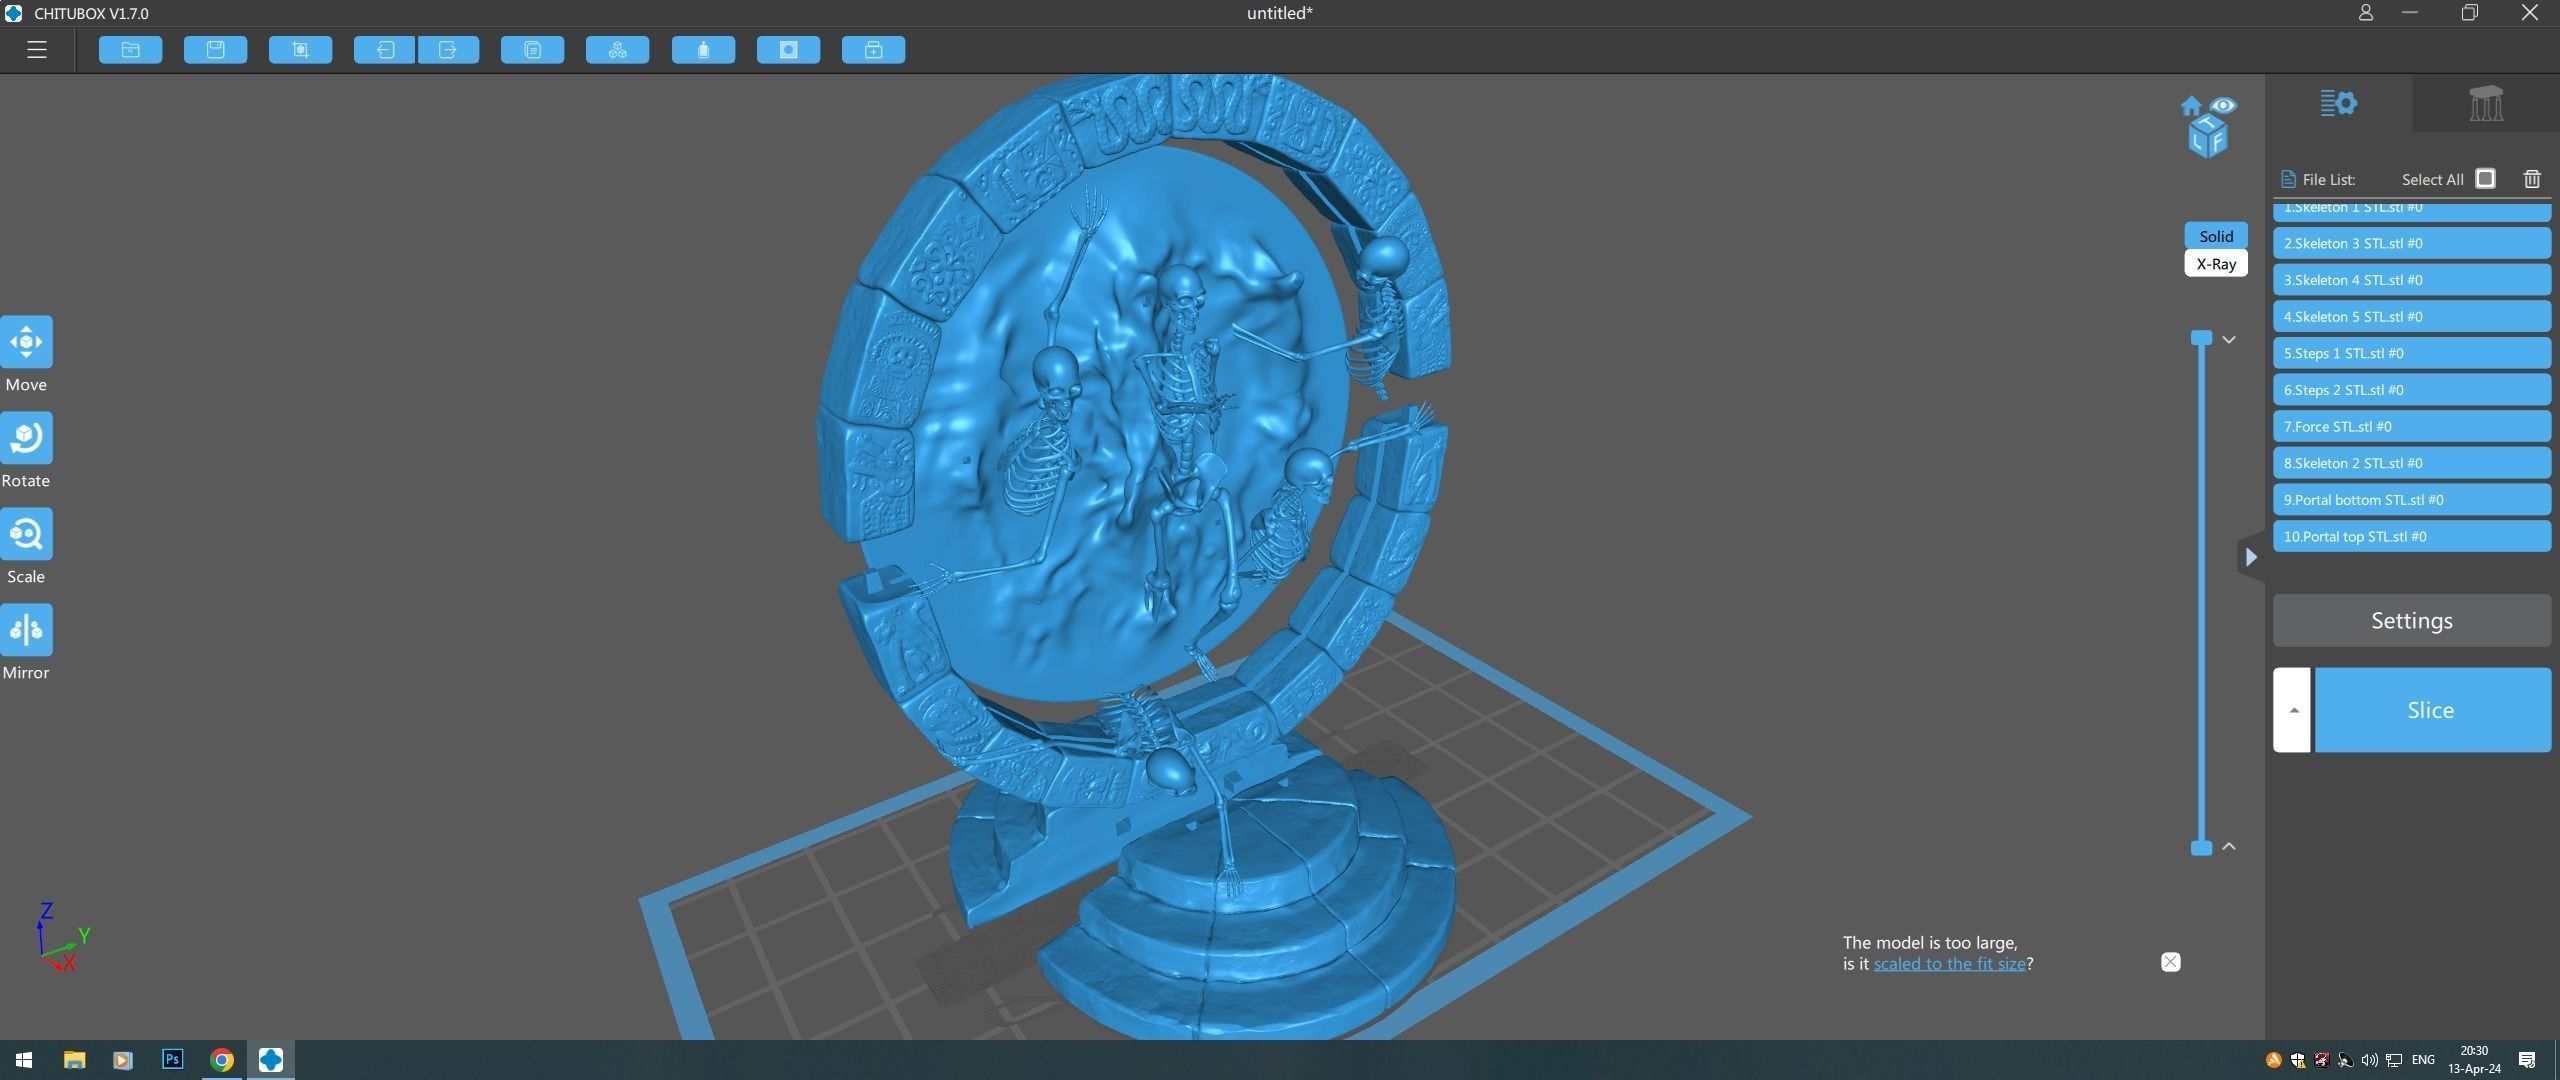The height and width of the screenshot is (1080, 2560).
Task: Expand the arrow beside Slice button
Action: coord(2292,710)
